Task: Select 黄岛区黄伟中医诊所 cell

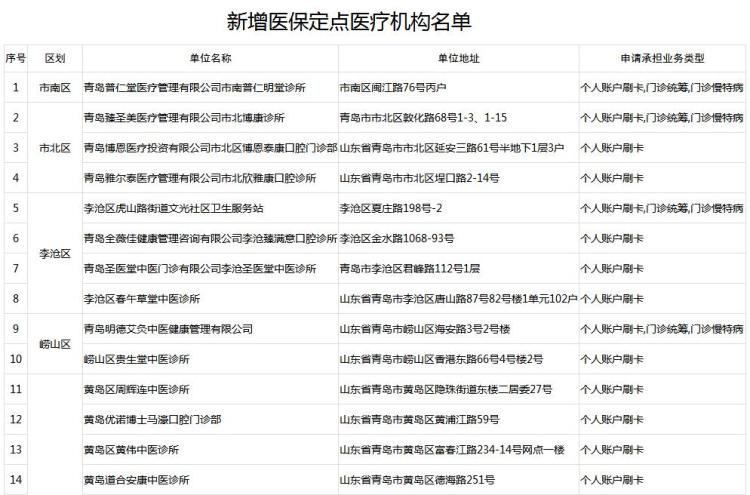Action: [210, 450]
